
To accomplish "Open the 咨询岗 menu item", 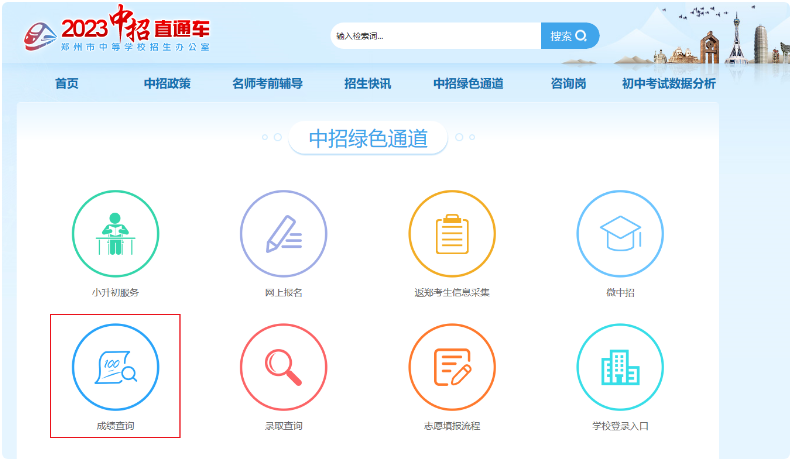I will tap(568, 83).
